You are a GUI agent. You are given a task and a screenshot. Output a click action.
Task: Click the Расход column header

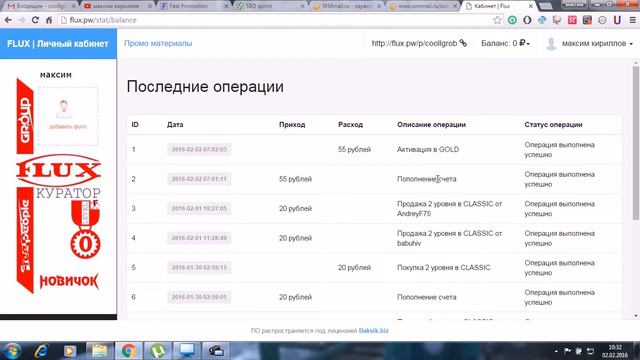(x=350, y=124)
